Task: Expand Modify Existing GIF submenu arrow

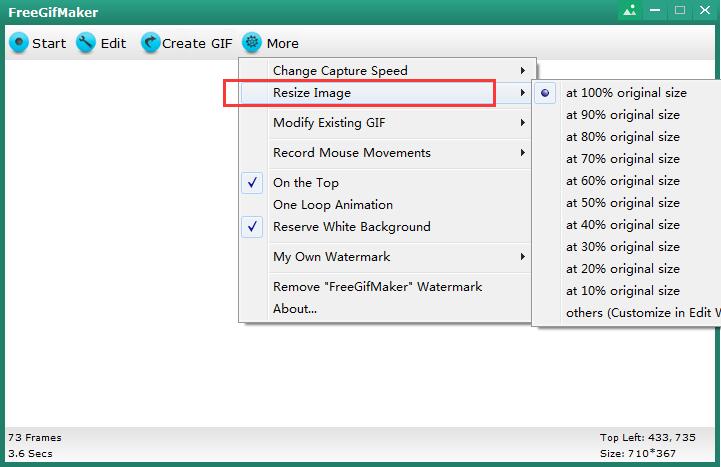Action: [x=523, y=122]
